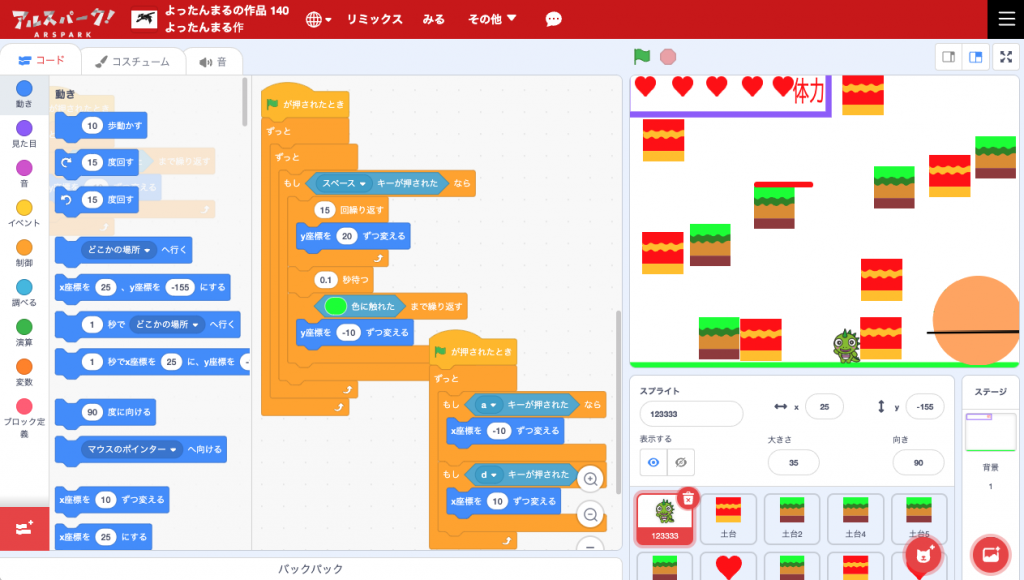This screenshot has width=1024, height=580.
Task: Select the 土台 sprite thumbnail
Action: 728,519
